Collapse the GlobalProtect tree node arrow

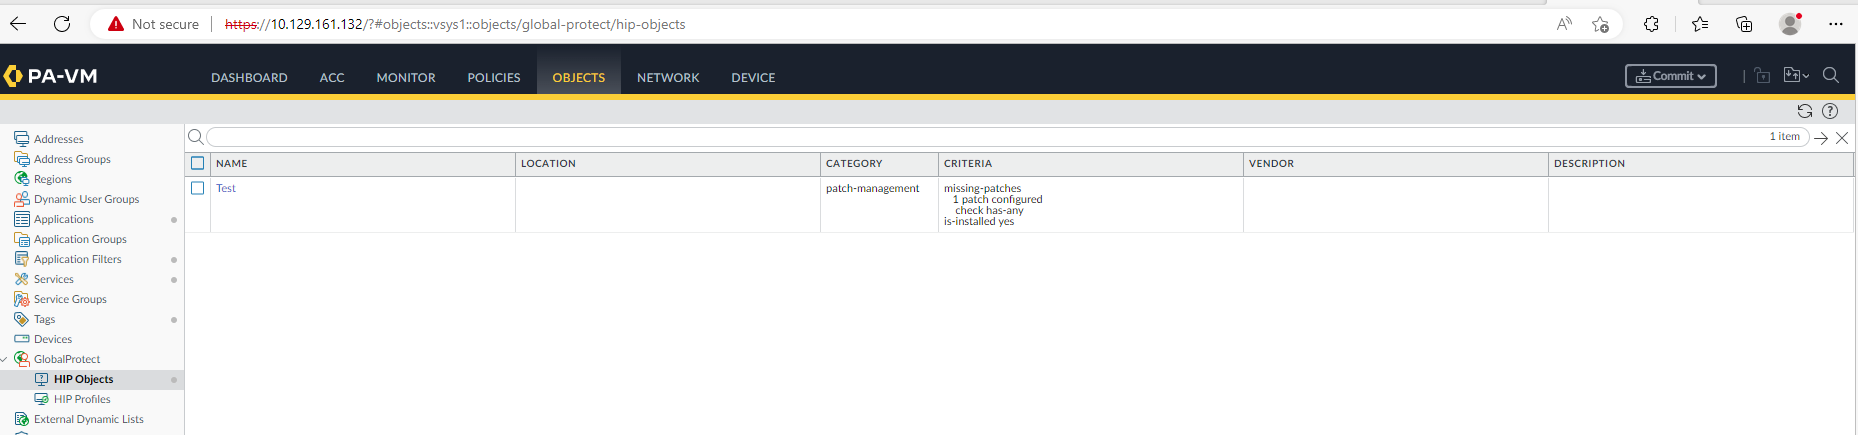[5, 359]
